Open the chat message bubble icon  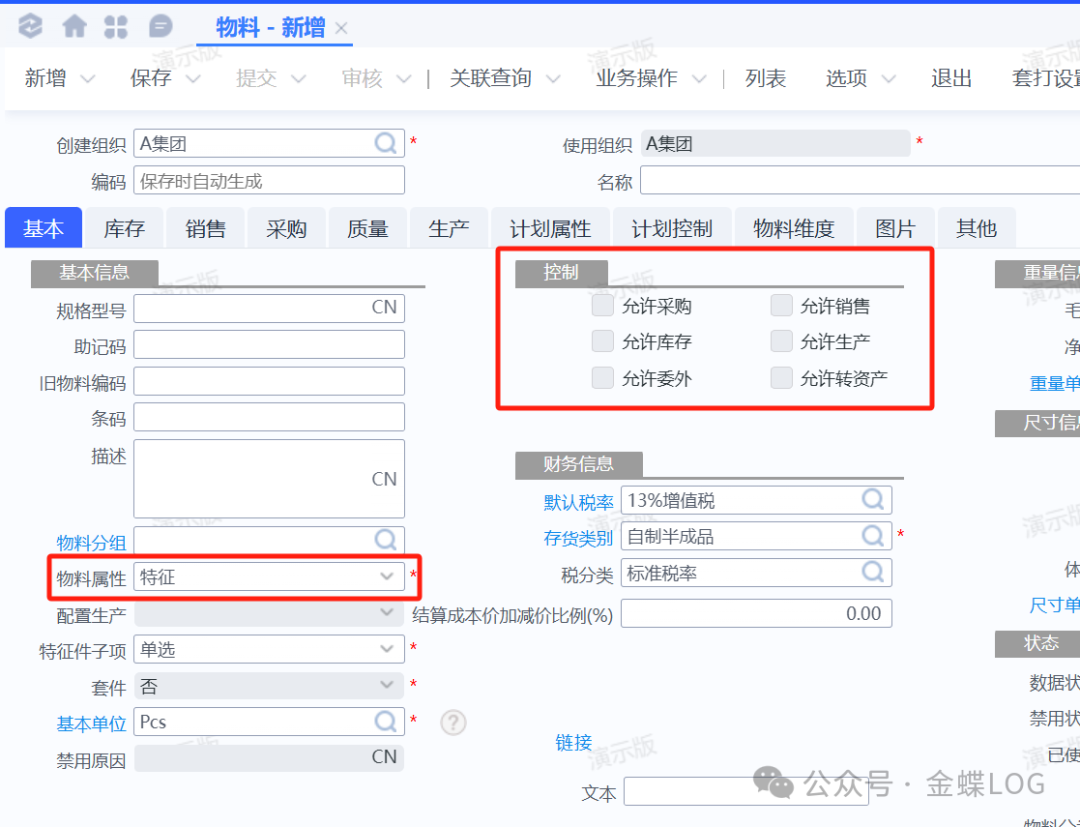(x=160, y=26)
